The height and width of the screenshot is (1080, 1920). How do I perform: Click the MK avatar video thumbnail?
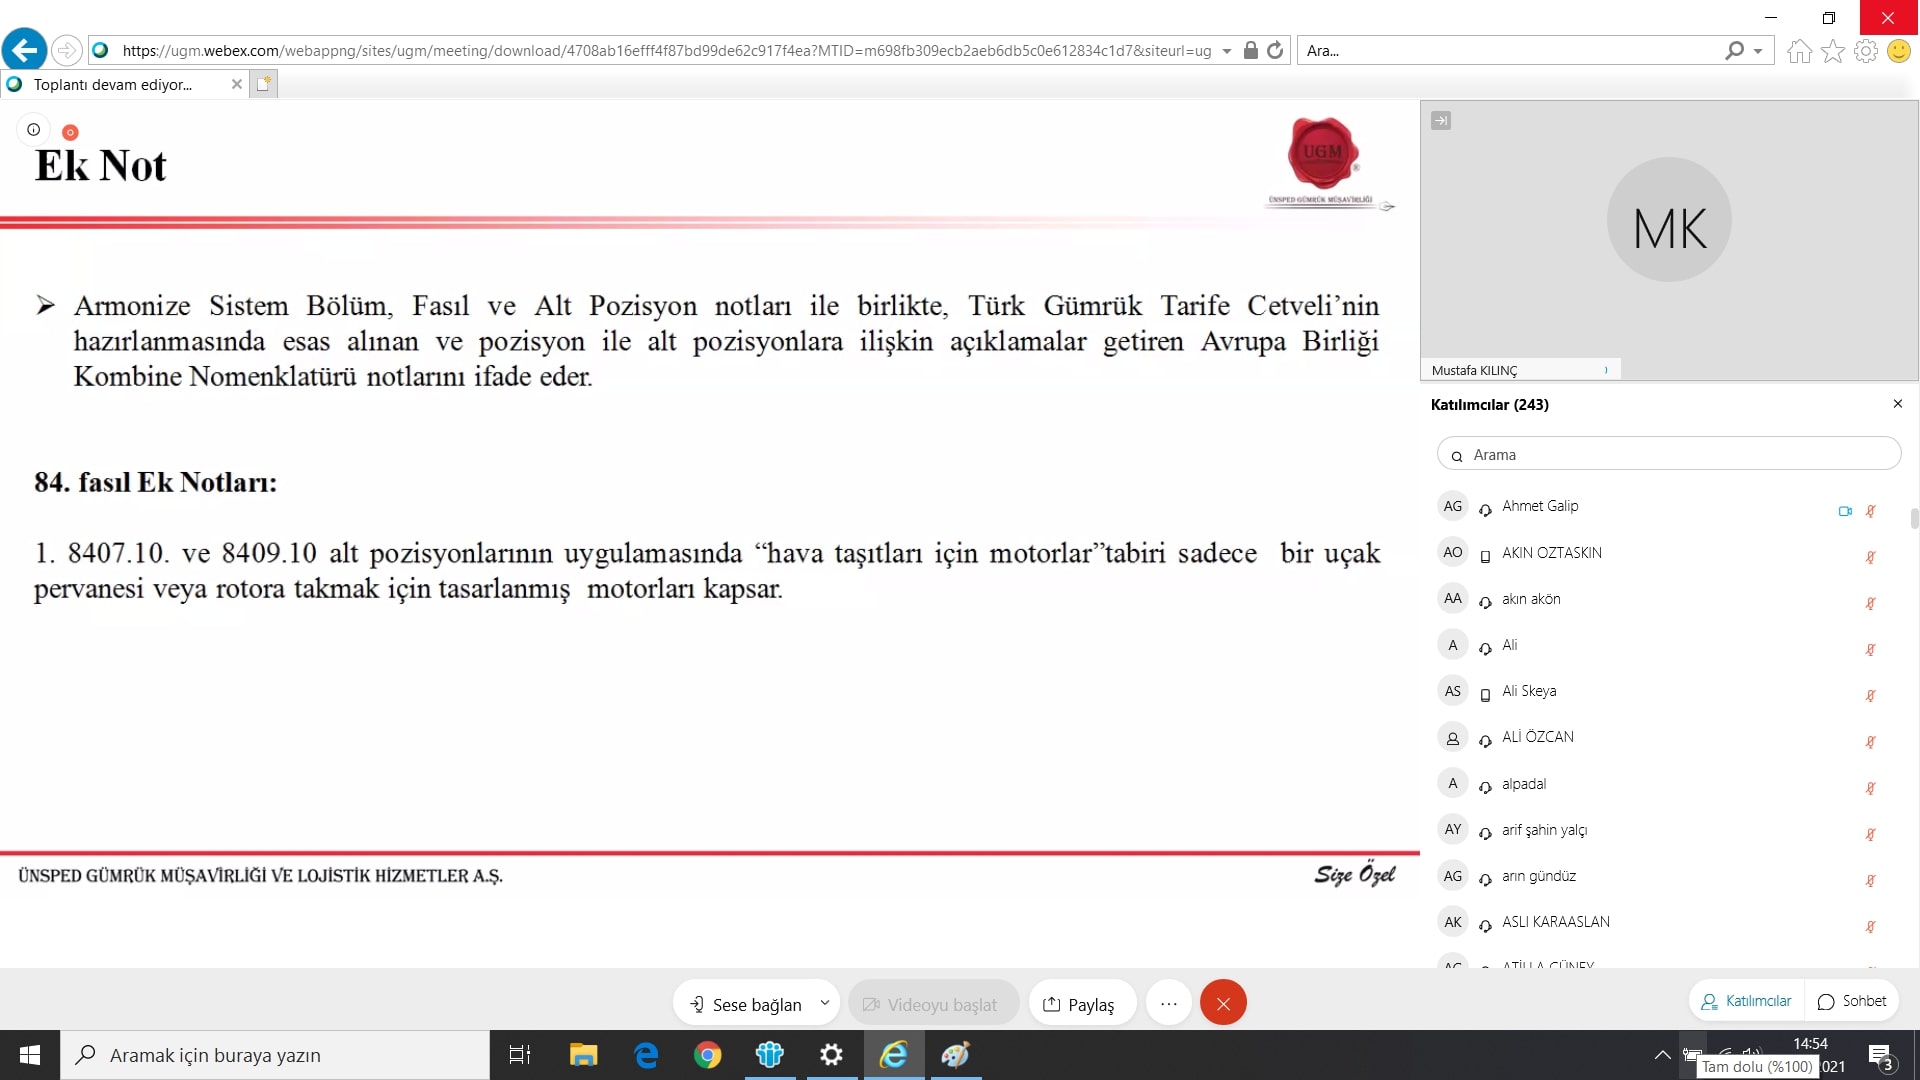pos(1669,220)
